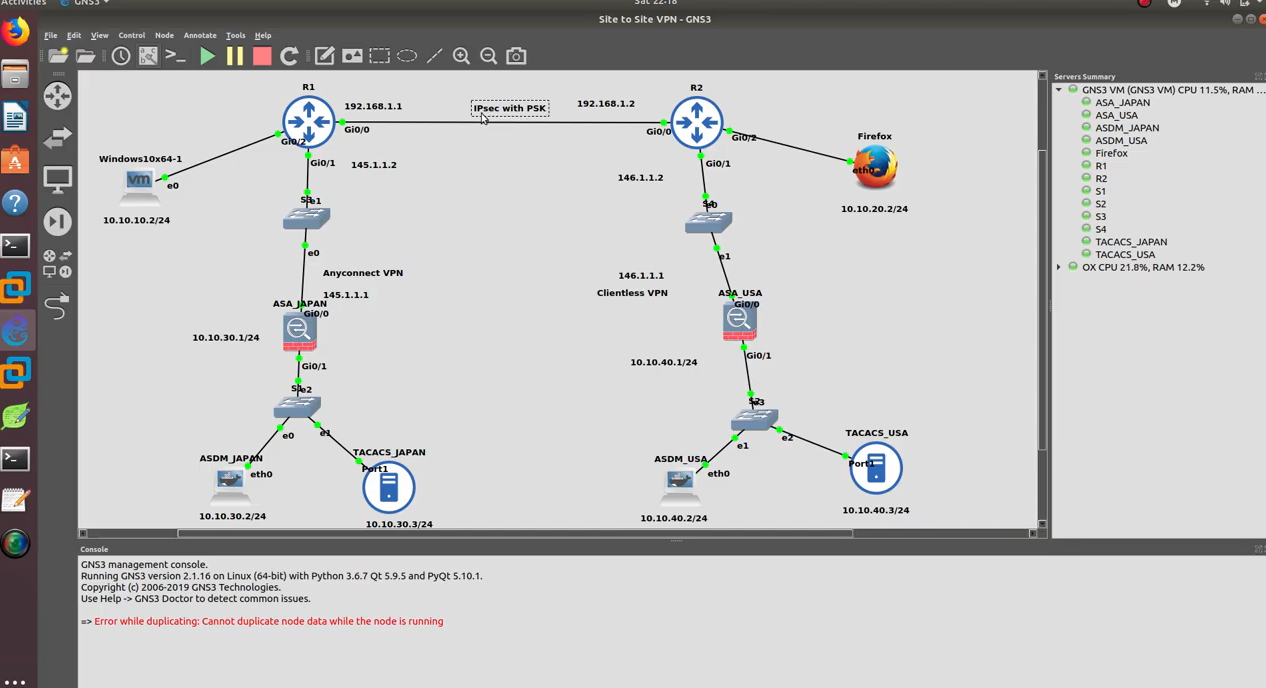Select the Insert picture tool
1266x688 pixels.
tap(352, 56)
